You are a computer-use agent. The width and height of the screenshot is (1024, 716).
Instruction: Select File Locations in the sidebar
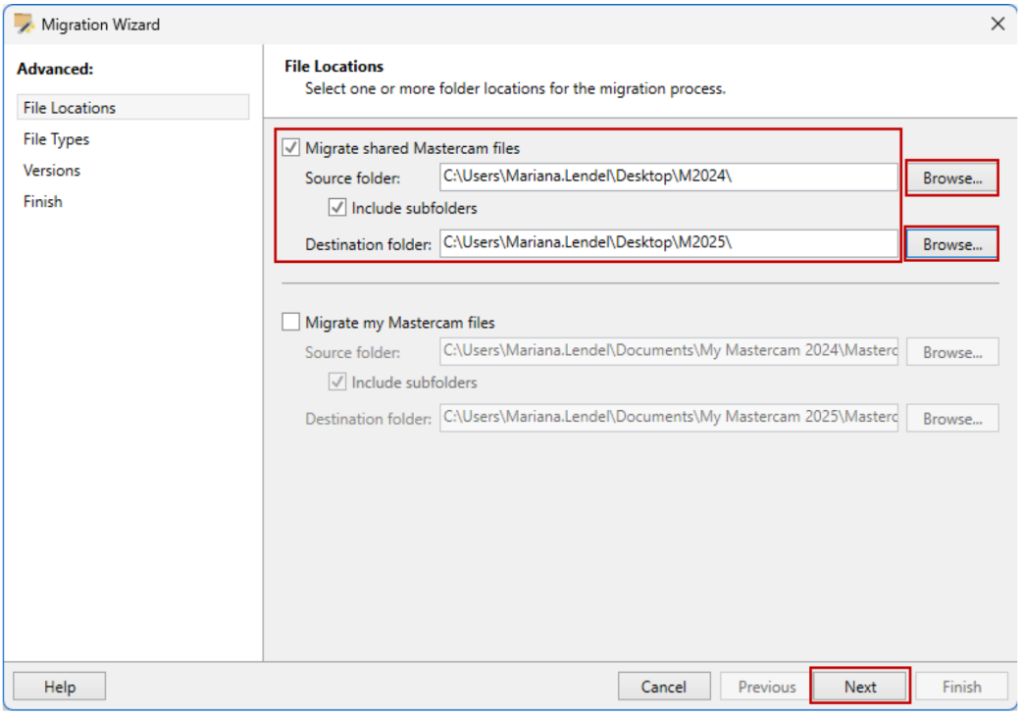133,108
